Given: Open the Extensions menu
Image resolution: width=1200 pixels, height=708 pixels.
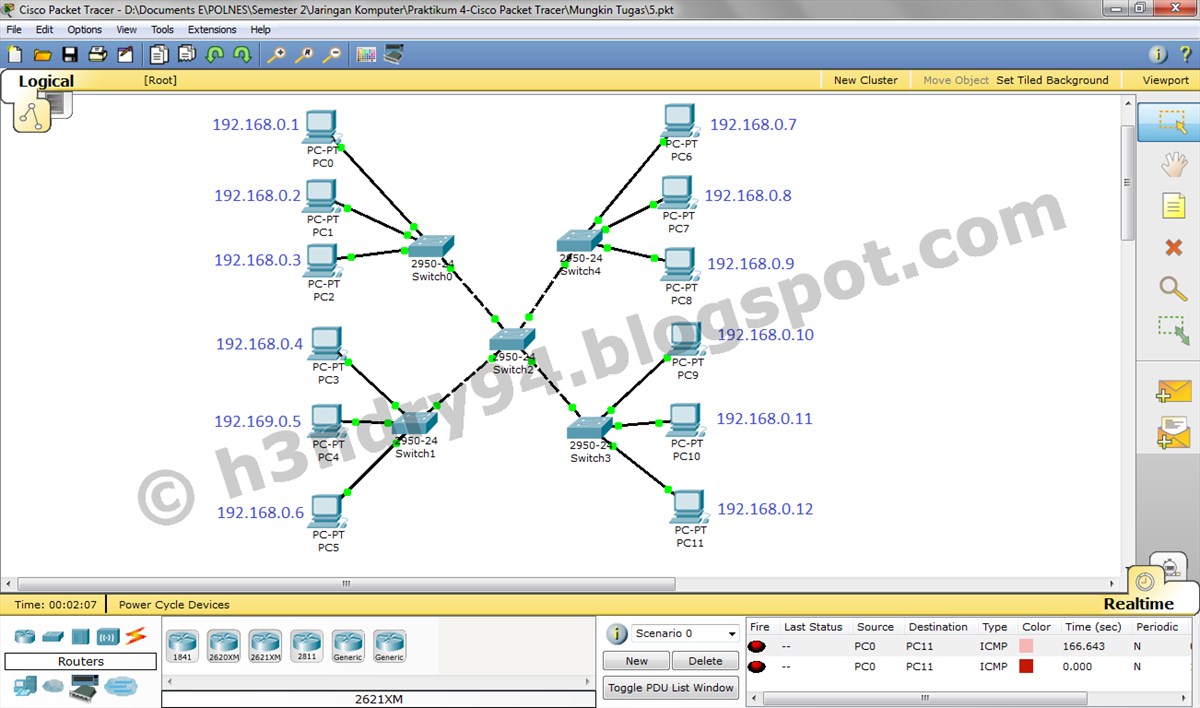Looking at the screenshot, I should (x=211, y=29).
